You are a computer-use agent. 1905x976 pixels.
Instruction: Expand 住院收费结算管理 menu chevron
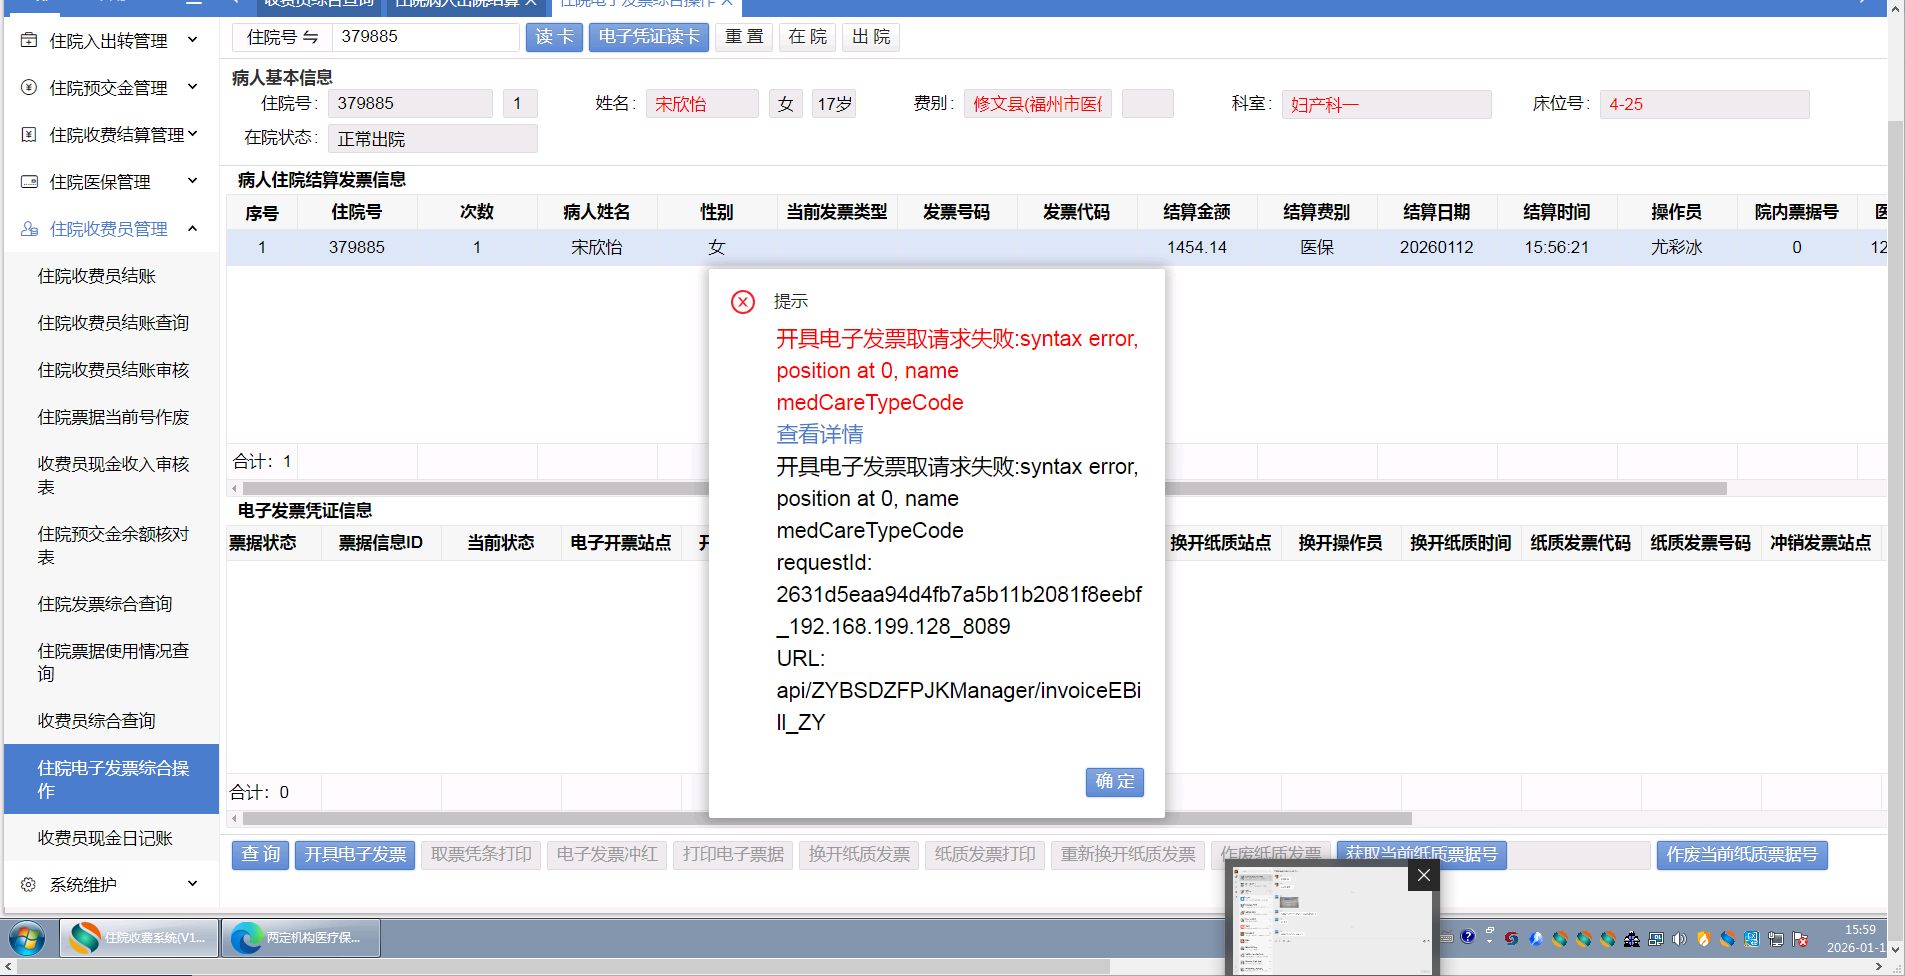coord(193,134)
